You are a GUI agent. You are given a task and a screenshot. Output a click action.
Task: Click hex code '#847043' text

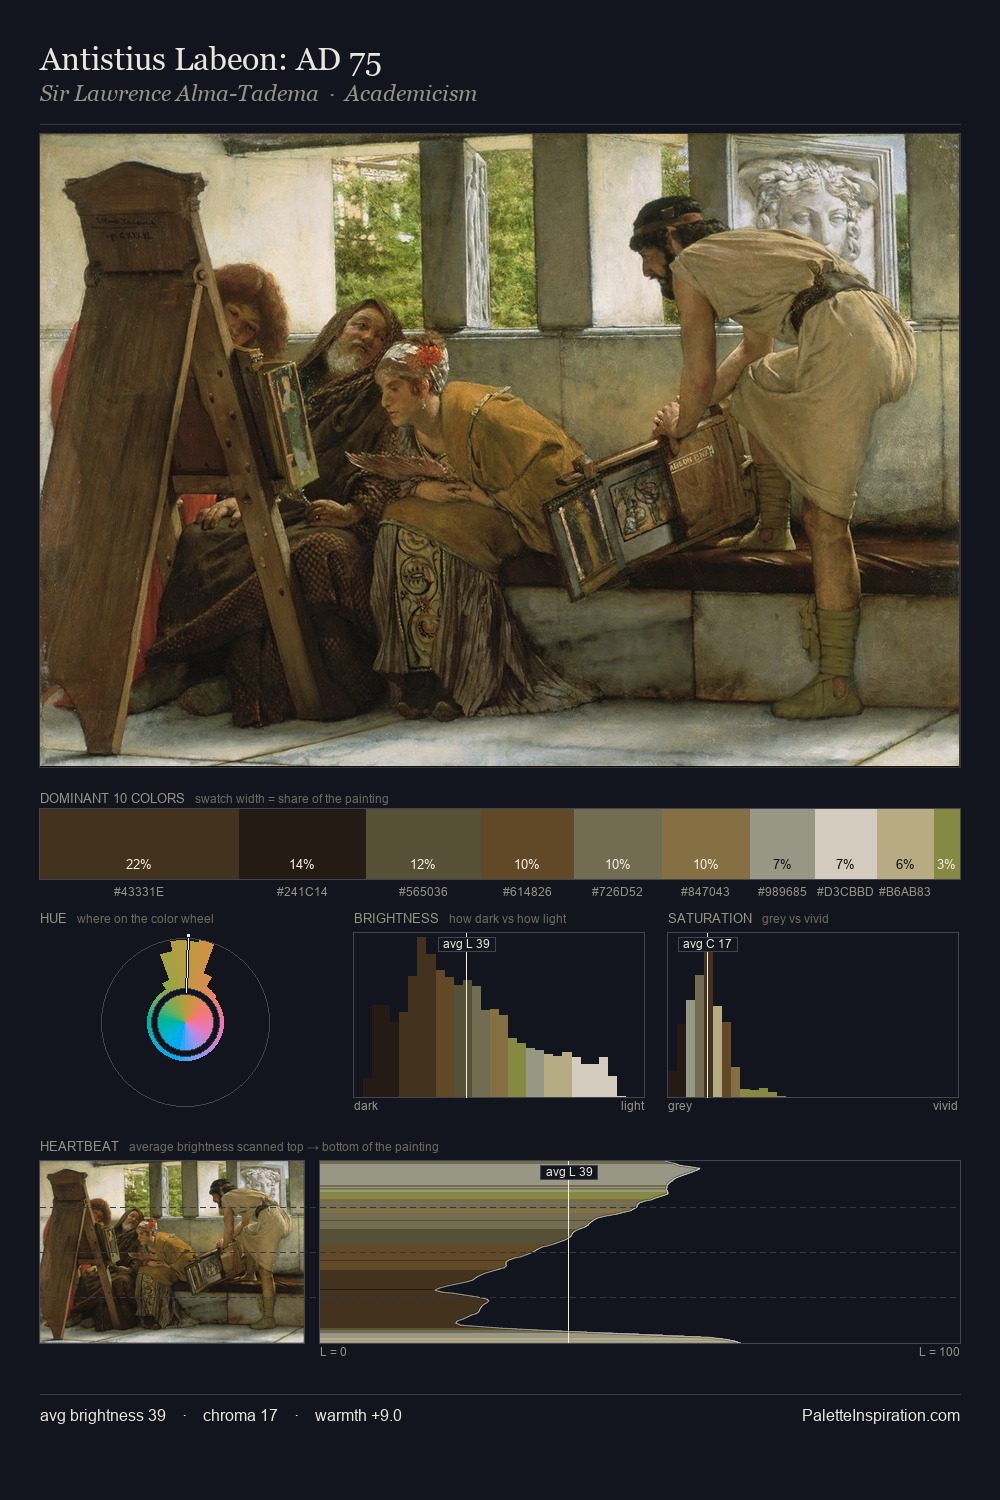[706, 892]
